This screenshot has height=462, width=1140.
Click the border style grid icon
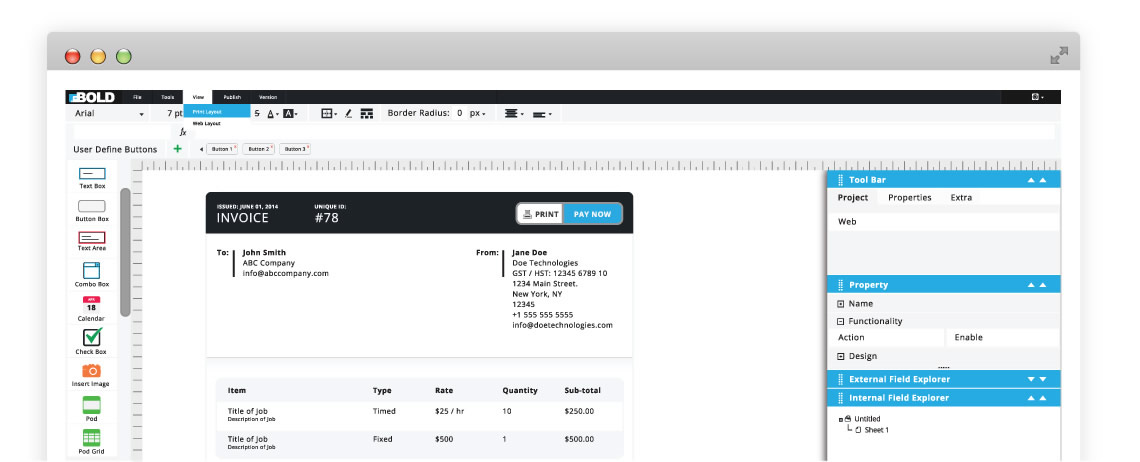[x=367, y=113]
